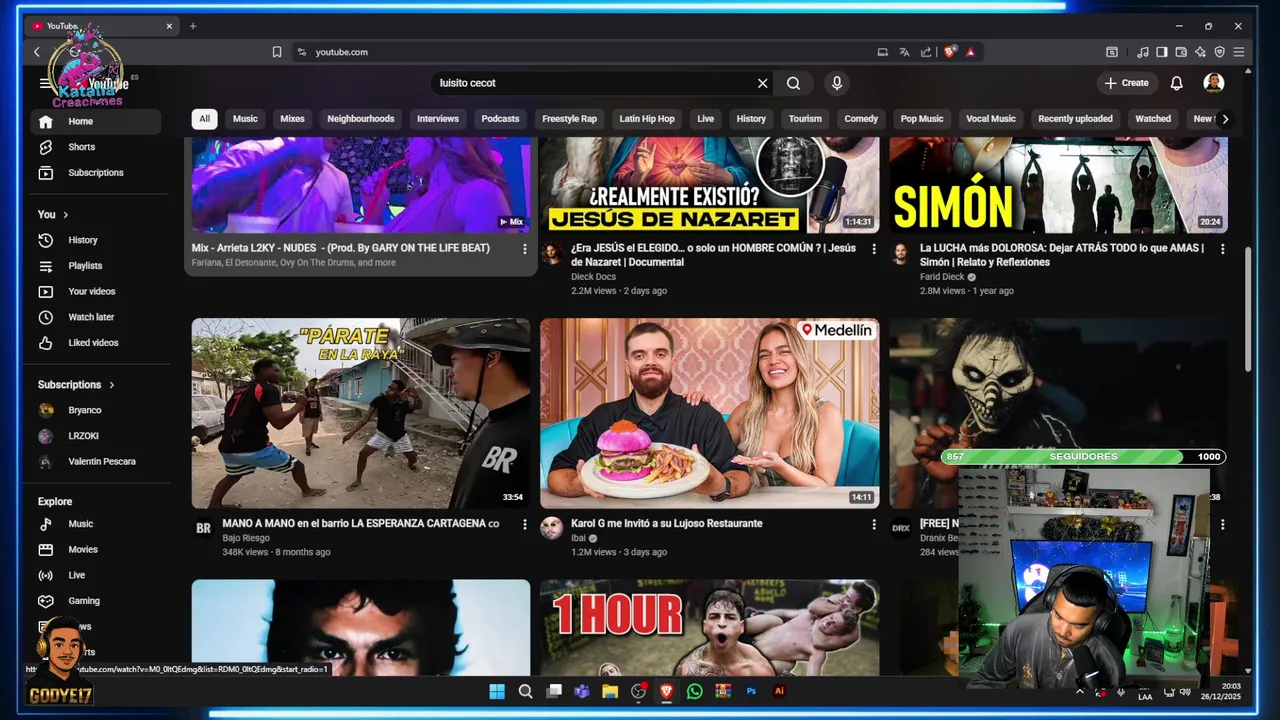The image size is (1280, 720).
Task: Show more filter chips arrow
Action: 1225,119
